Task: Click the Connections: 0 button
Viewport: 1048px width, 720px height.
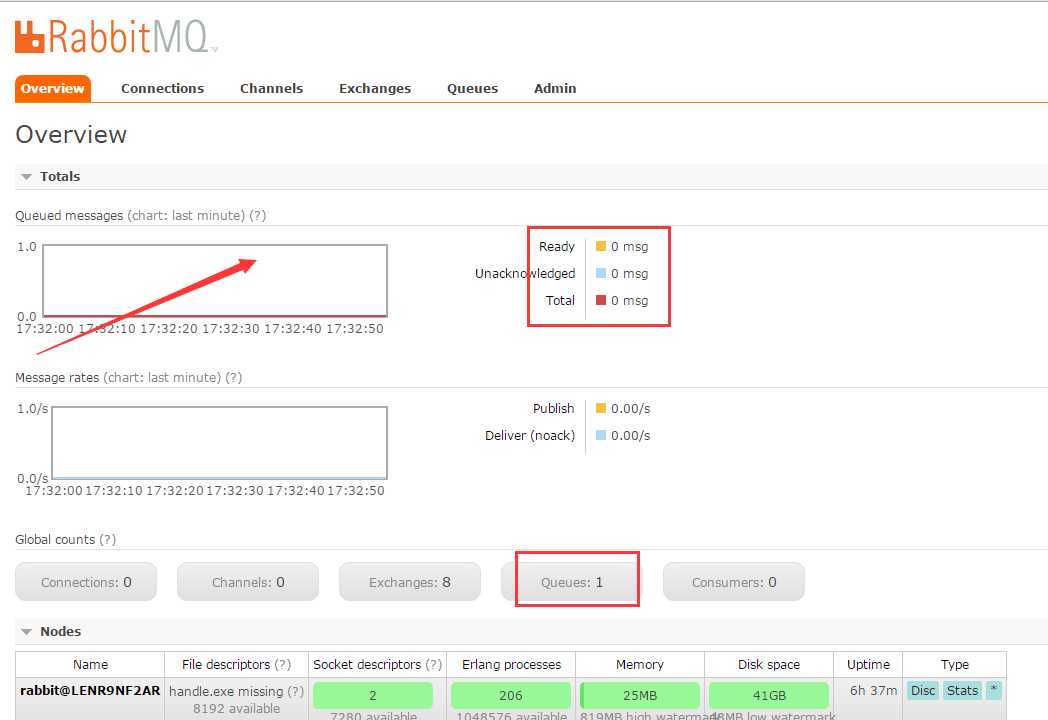Action: (x=86, y=582)
